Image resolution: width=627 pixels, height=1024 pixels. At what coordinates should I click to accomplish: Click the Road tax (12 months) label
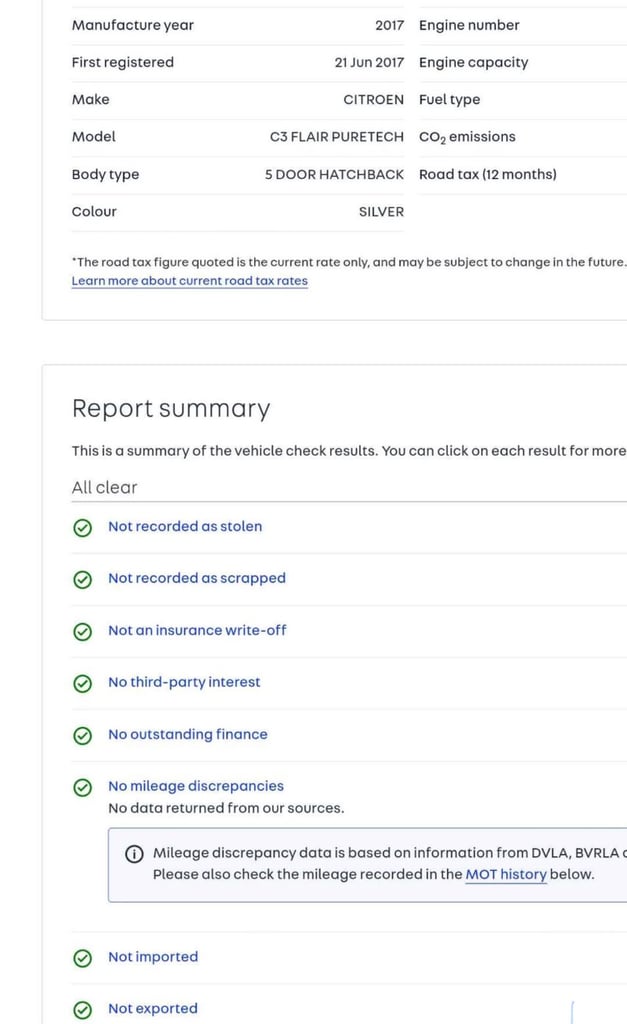488,174
